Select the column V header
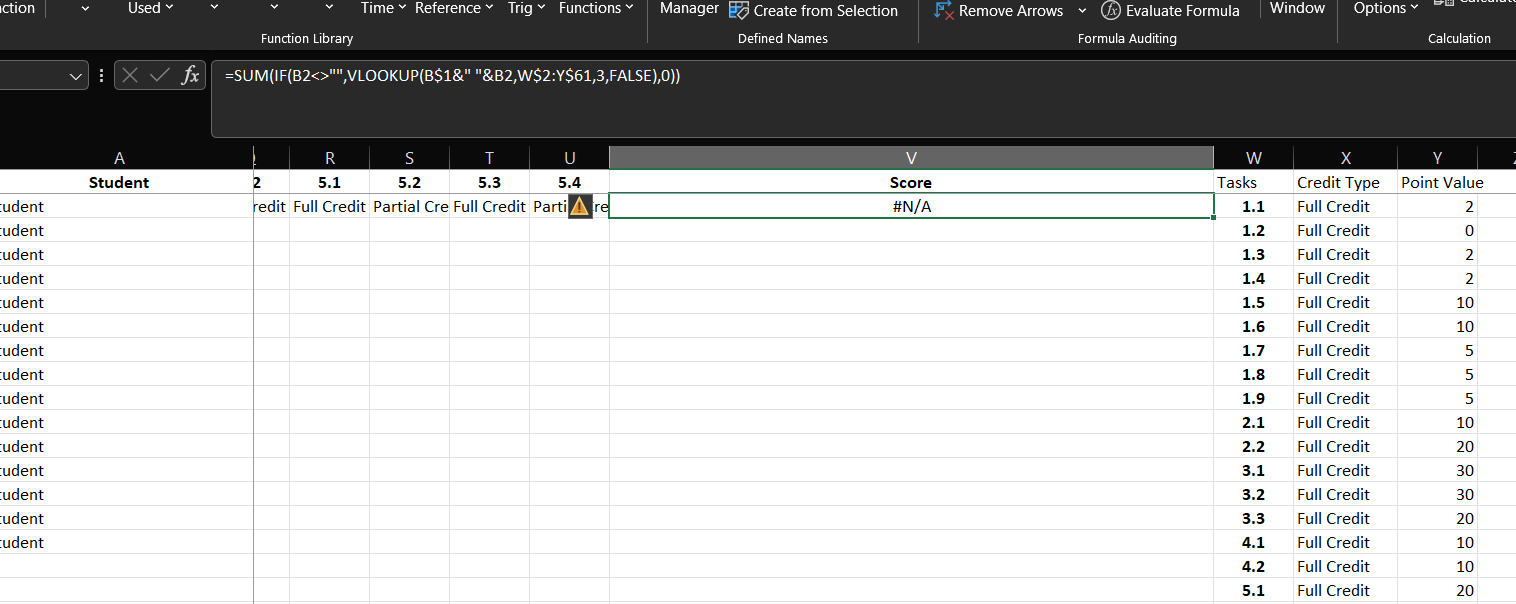 pyautogui.click(x=911, y=157)
